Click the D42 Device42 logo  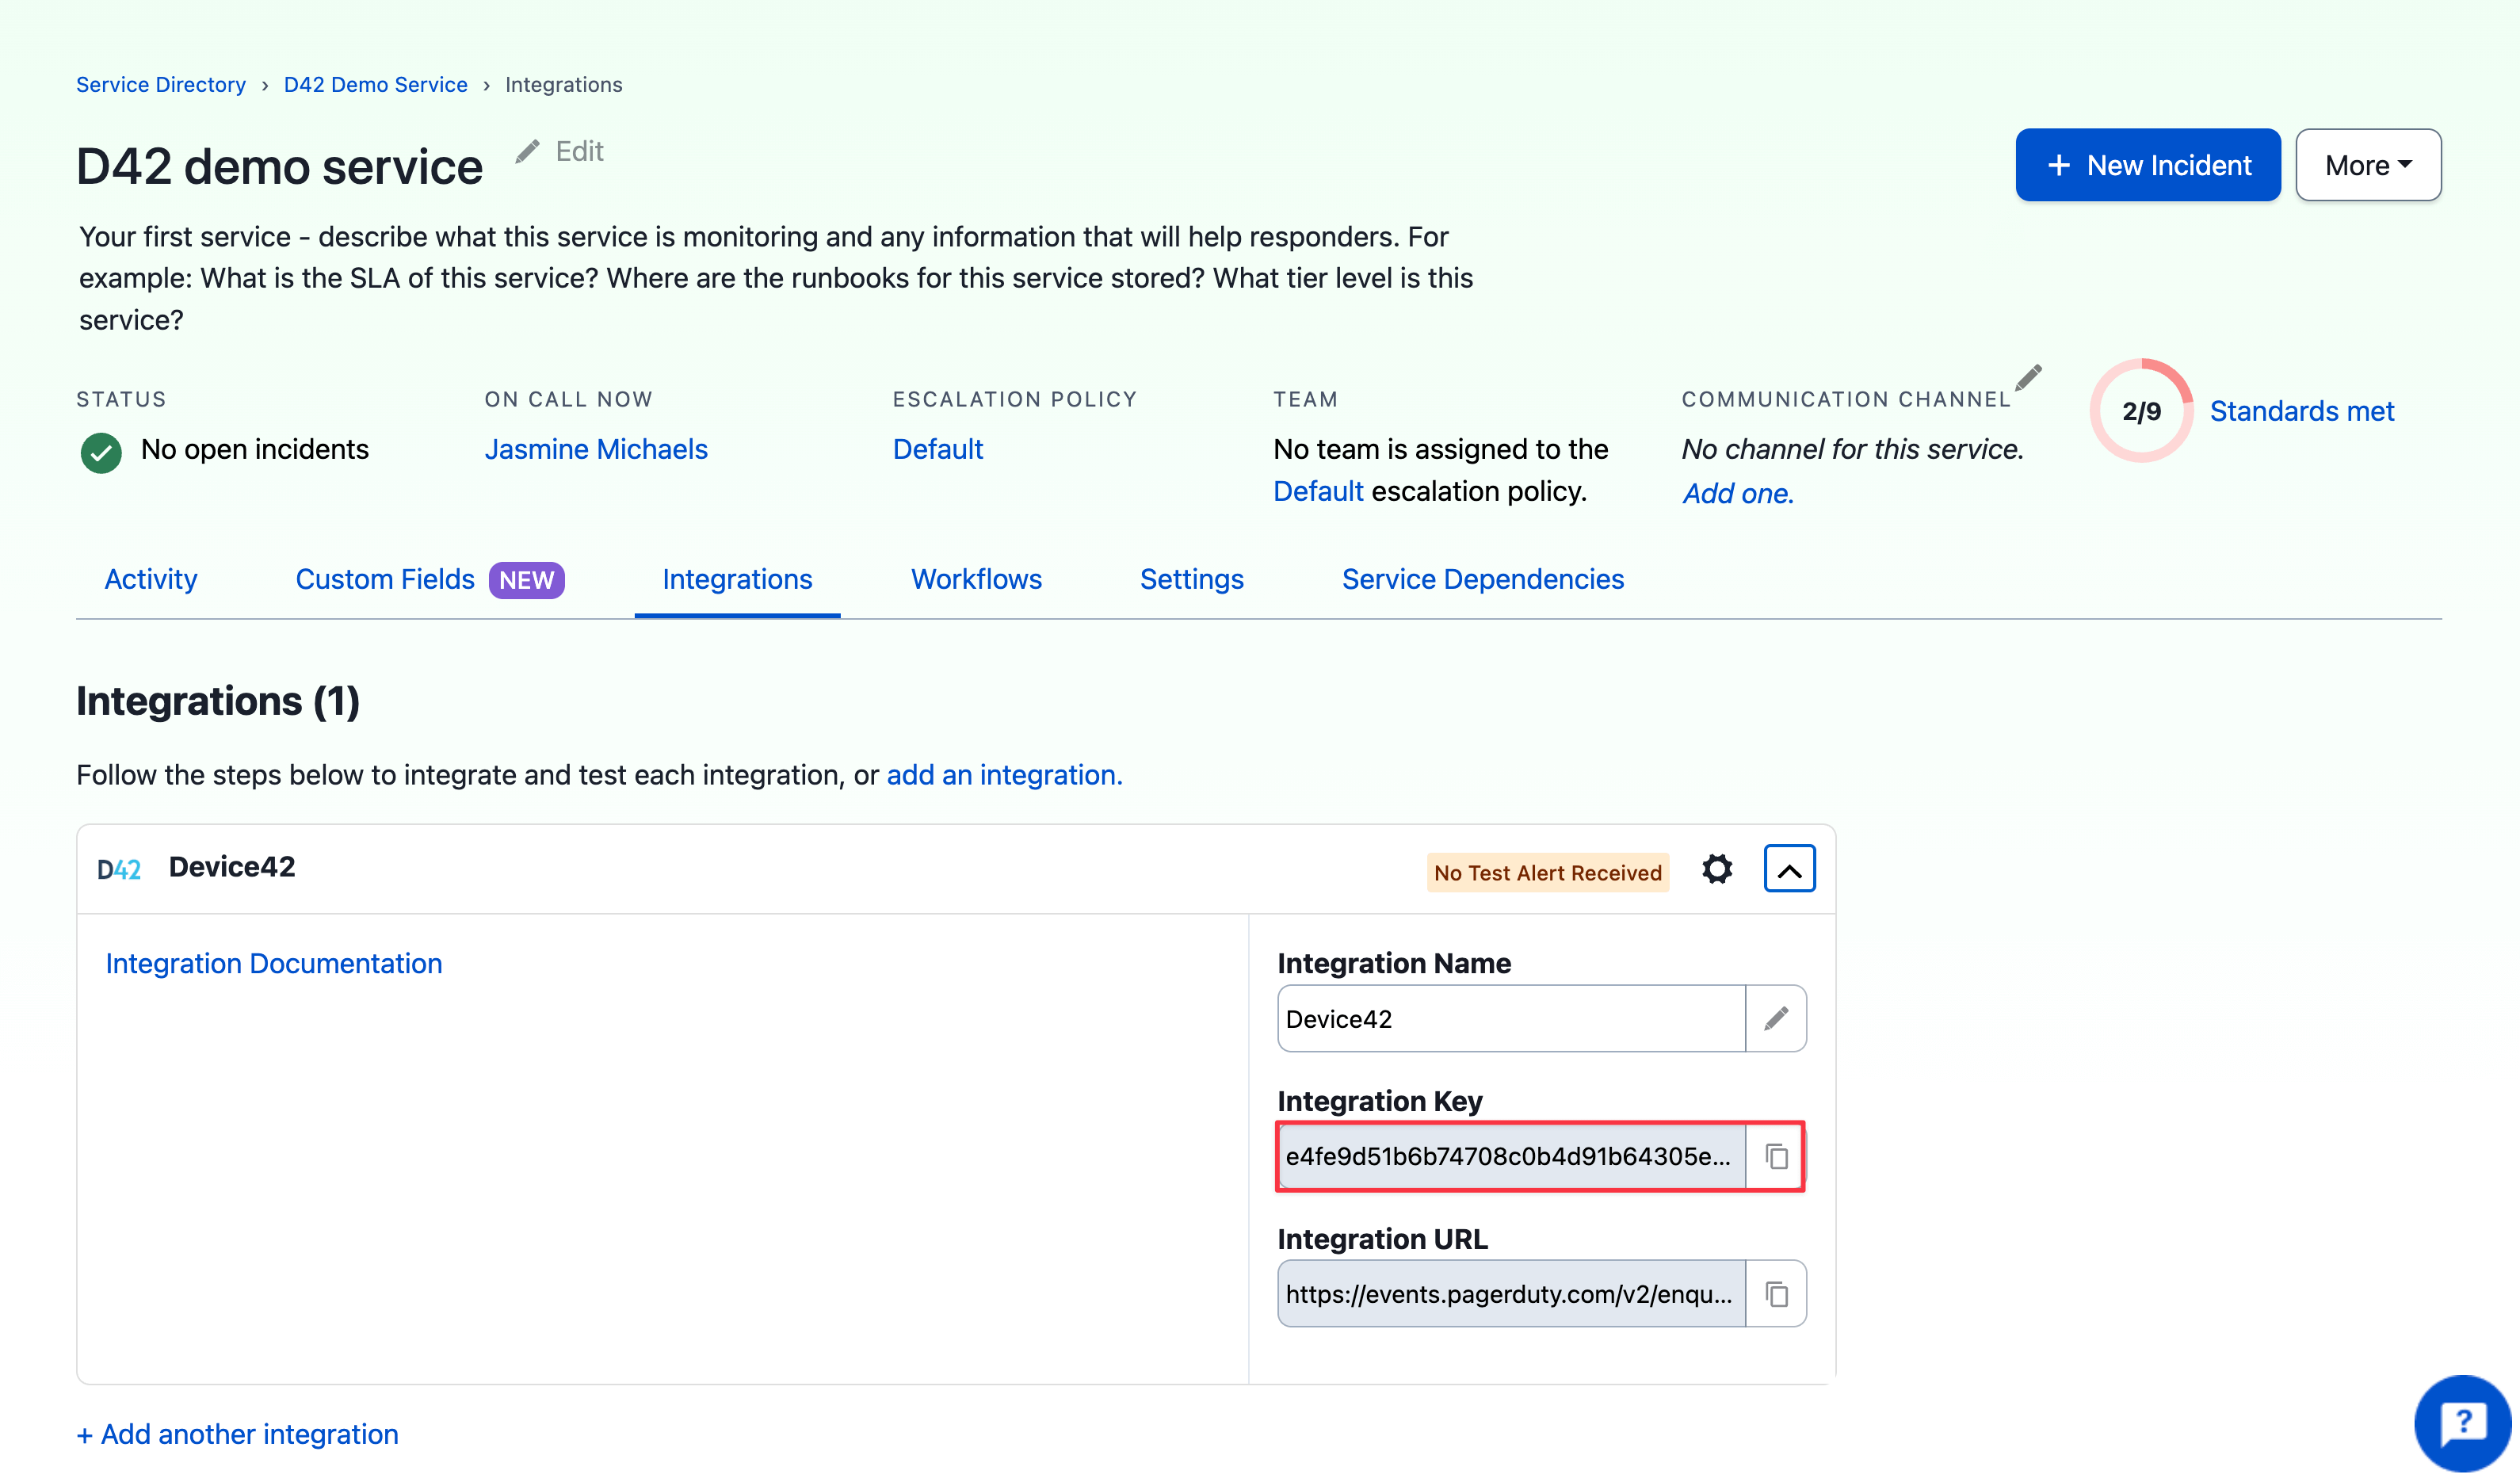(119, 867)
